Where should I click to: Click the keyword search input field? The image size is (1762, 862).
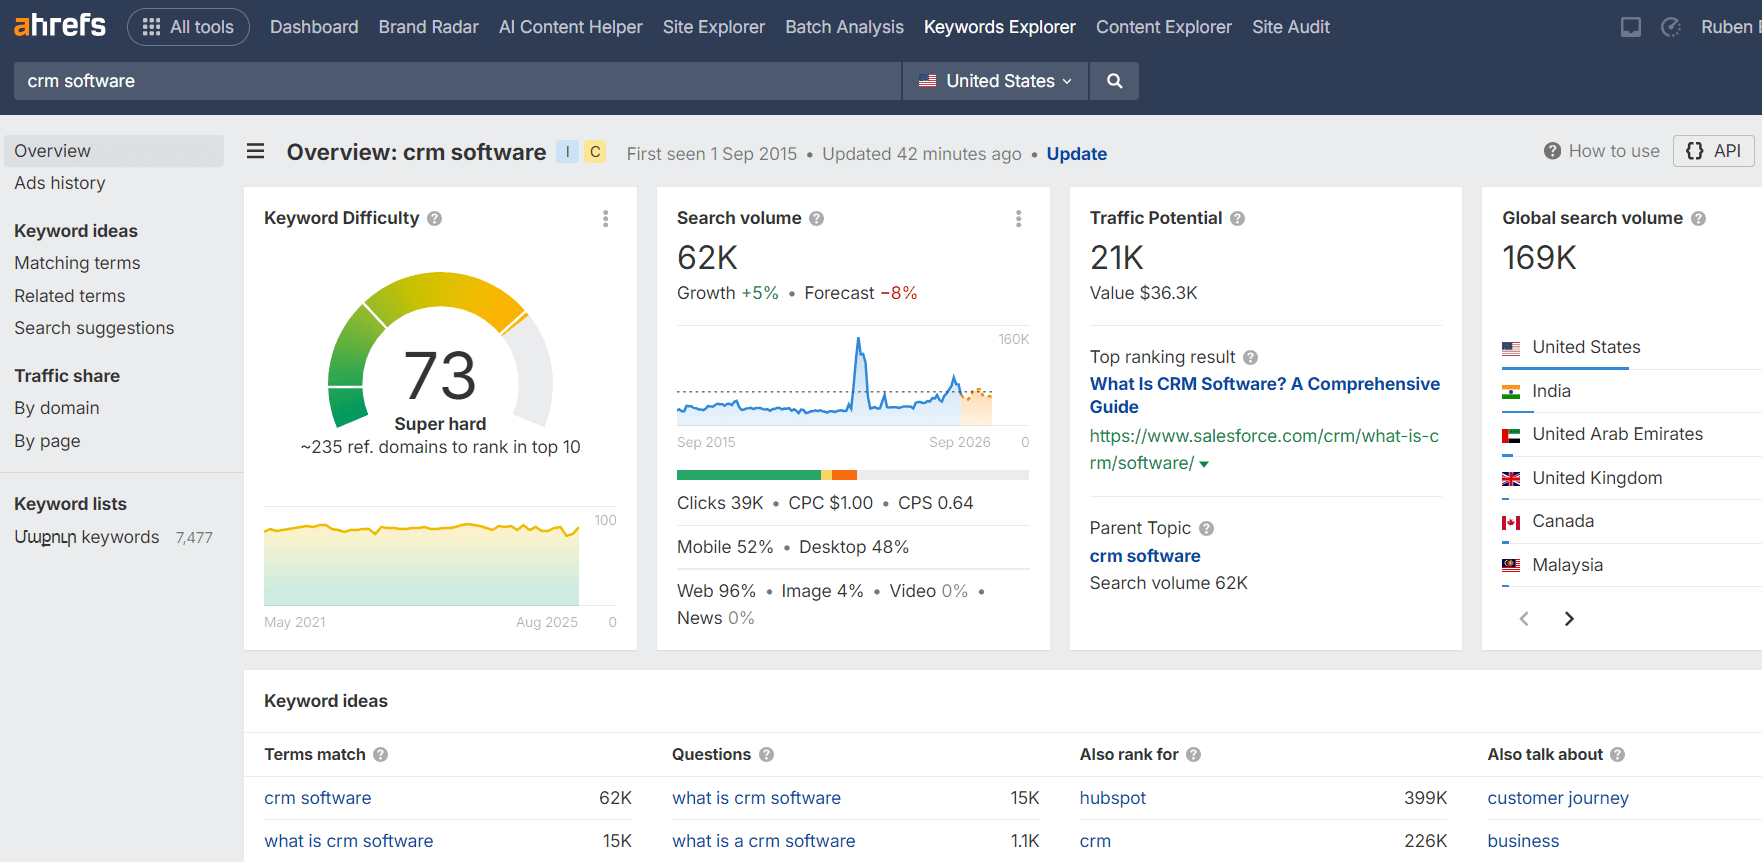click(457, 81)
